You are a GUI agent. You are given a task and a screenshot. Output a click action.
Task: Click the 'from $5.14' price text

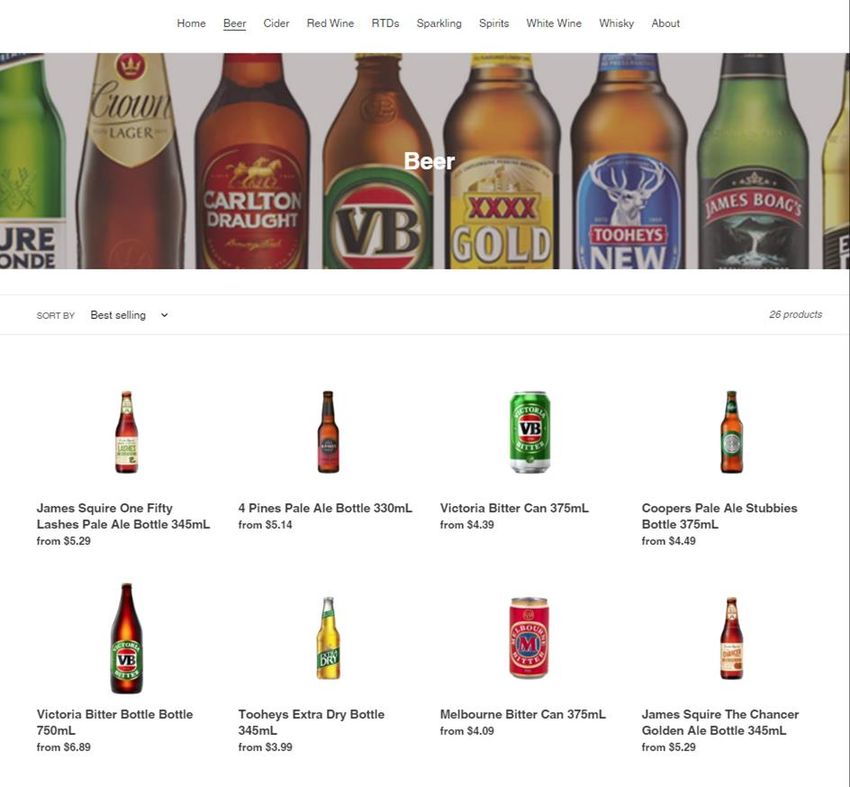click(x=265, y=525)
